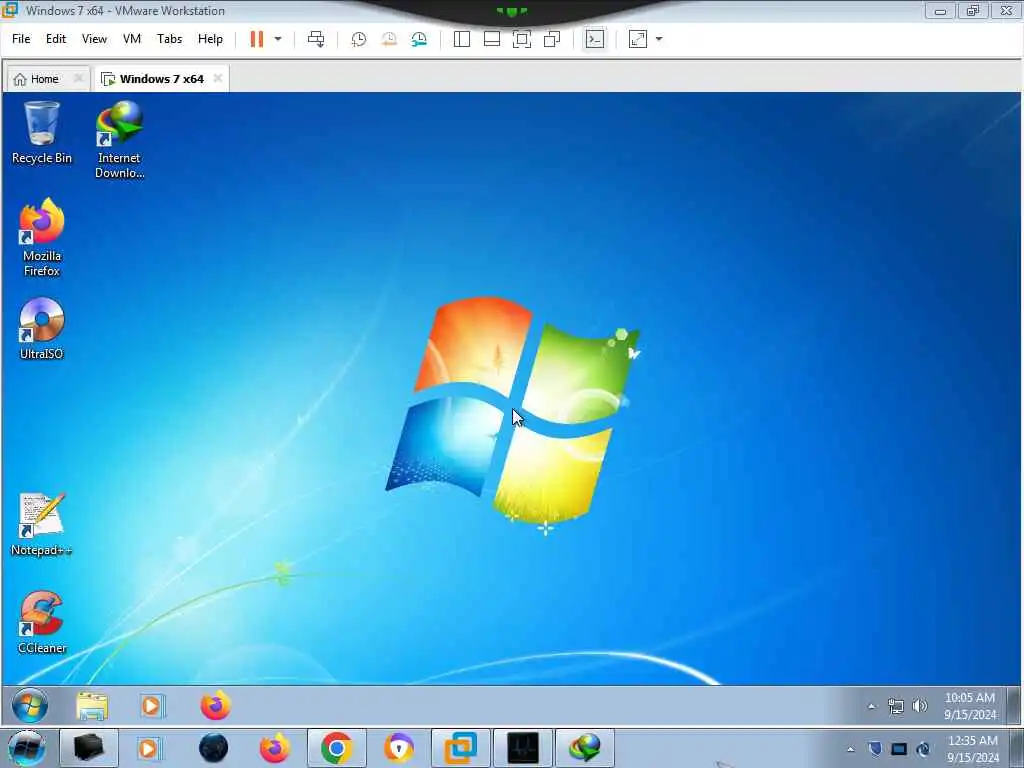1024x768 pixels.
Task: Toggle the thumbnail bar icon
Action: tap(492, 39)
